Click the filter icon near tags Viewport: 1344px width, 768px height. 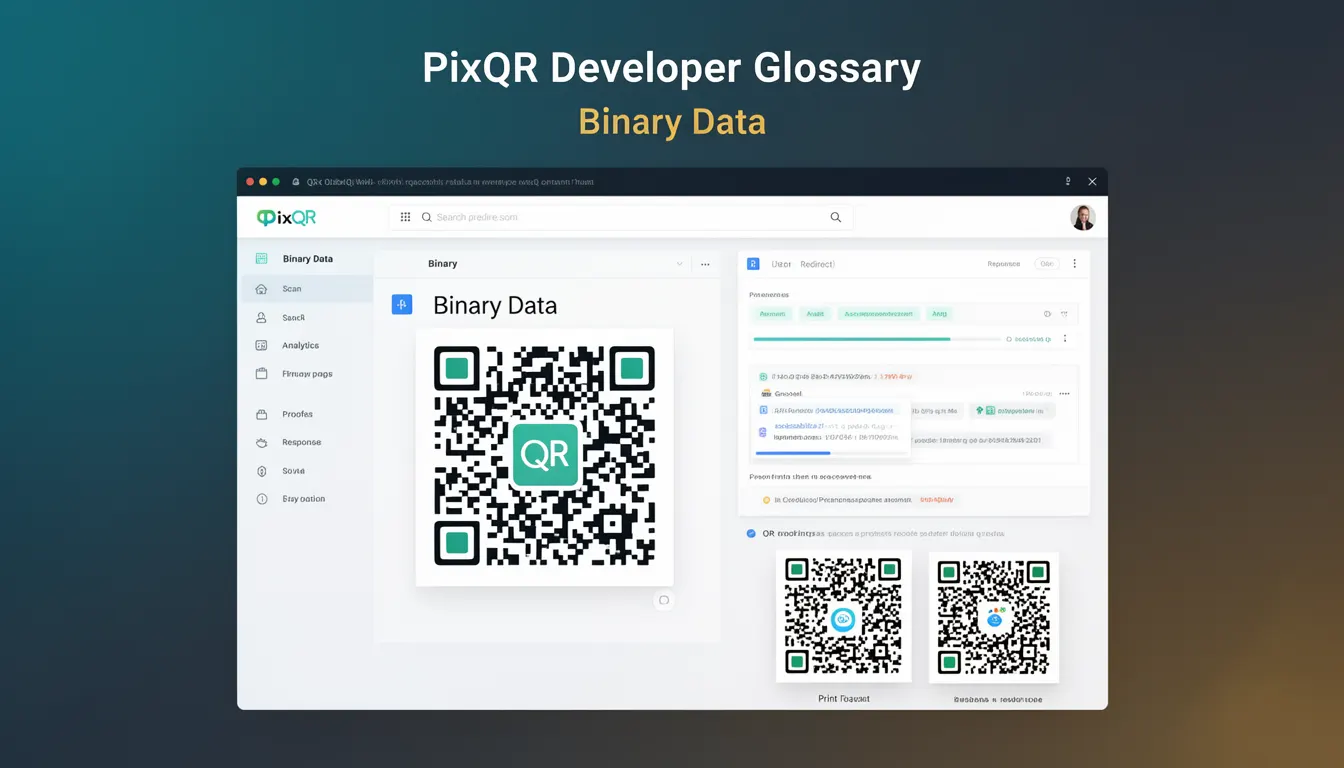point(1064,314)
